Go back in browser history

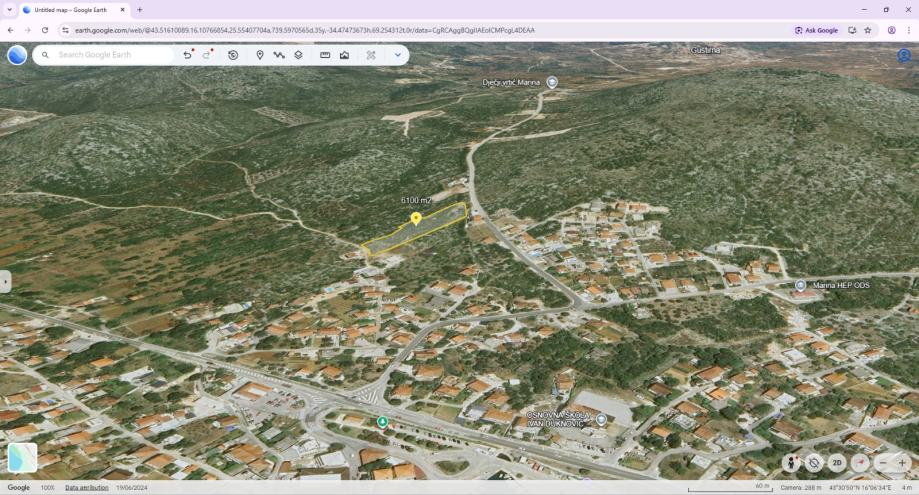click(11, 30)
